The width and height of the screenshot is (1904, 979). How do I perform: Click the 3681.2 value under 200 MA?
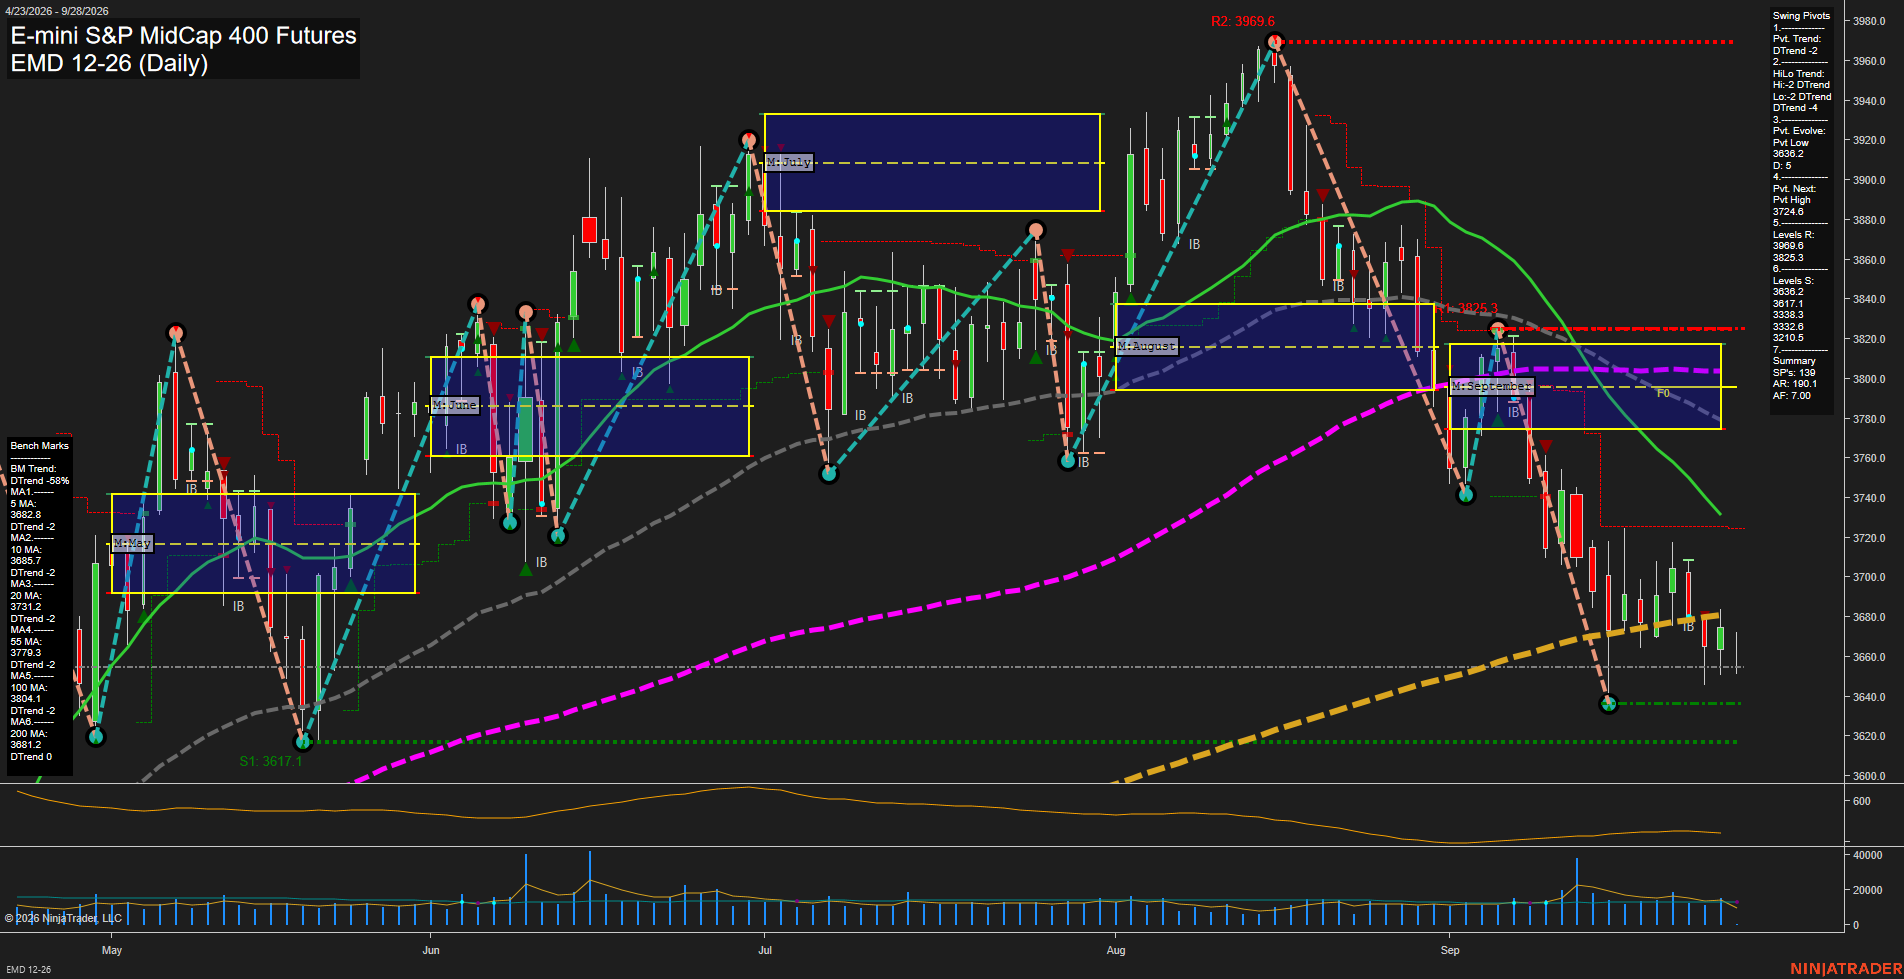[26, 745]
